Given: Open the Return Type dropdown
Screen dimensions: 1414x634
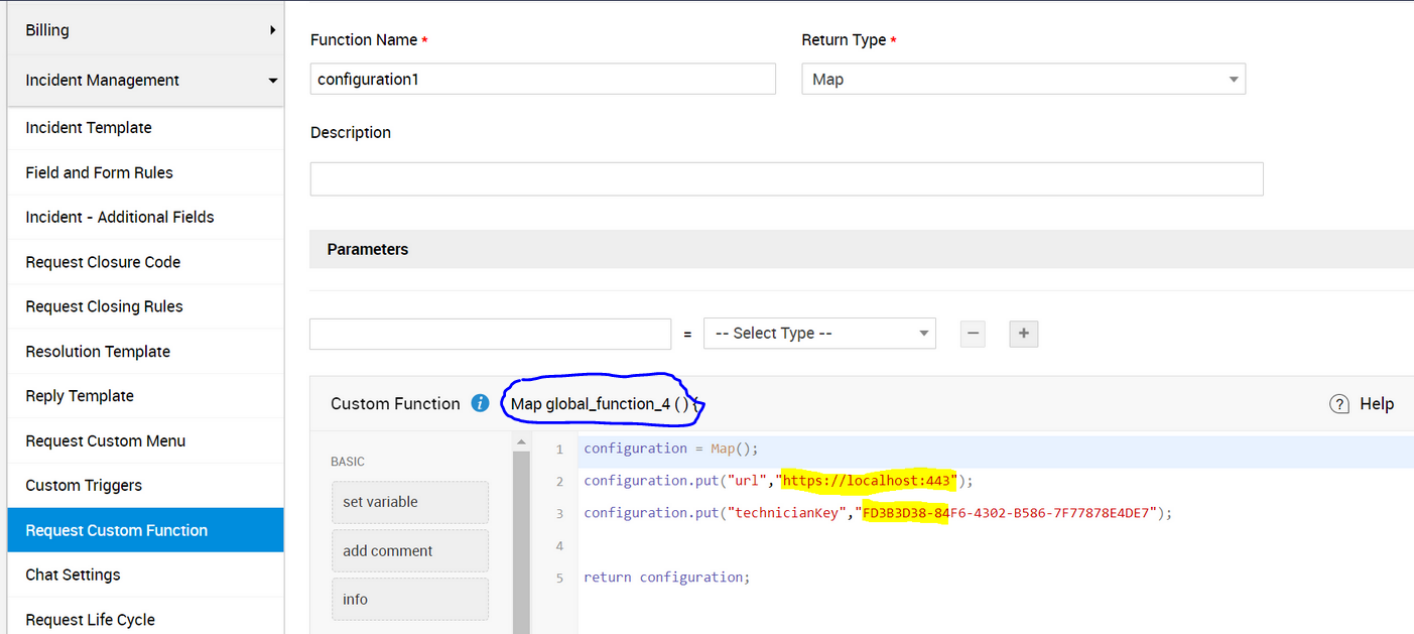Looking at the screenshot, I should [1023, 79].
